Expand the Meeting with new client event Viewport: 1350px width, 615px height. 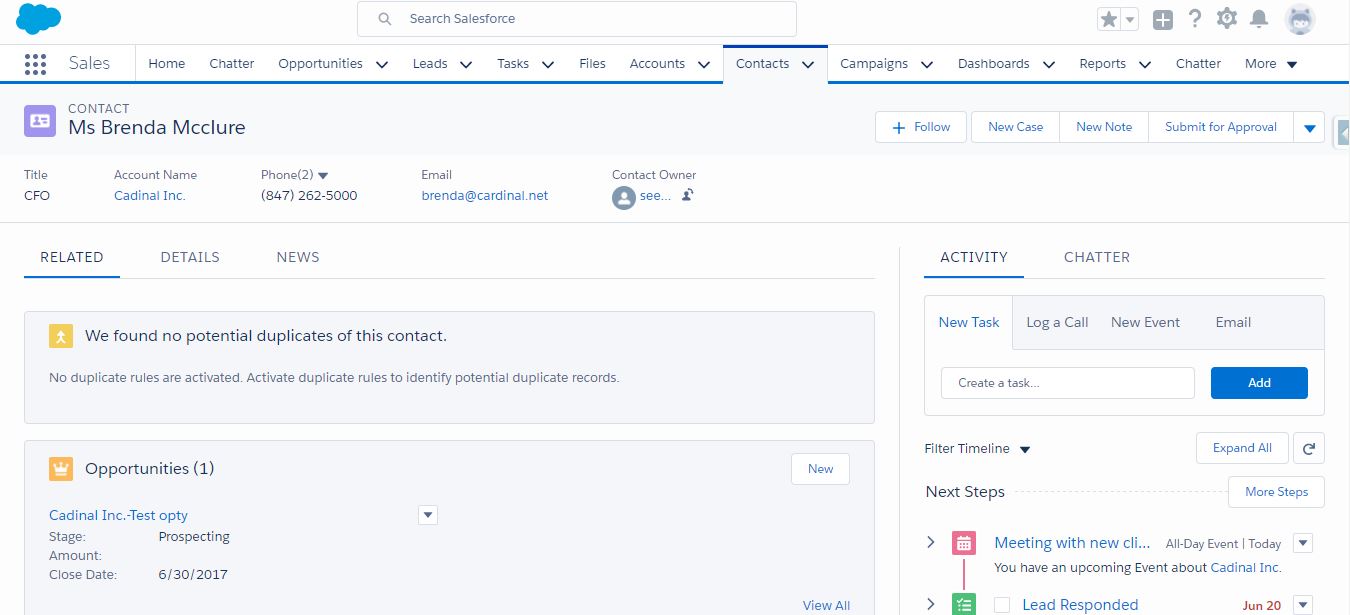(931, 542)
